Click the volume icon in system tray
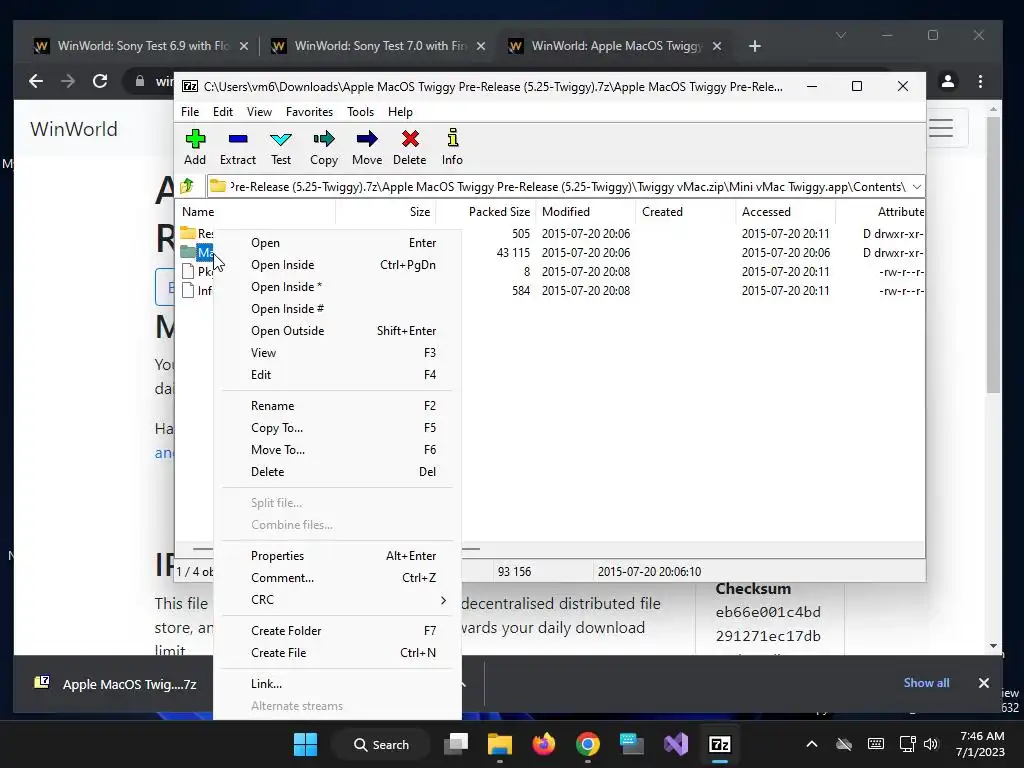1024x768 pixels. pyautogui.click(x=931, y=744)
